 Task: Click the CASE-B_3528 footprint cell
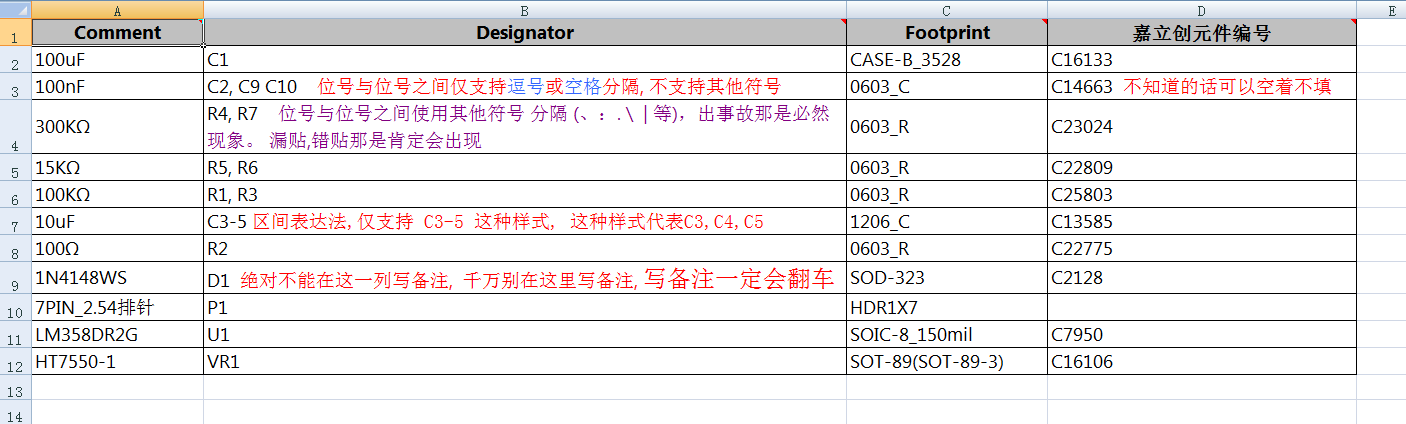pyautogui.click(x=946, y=60)
